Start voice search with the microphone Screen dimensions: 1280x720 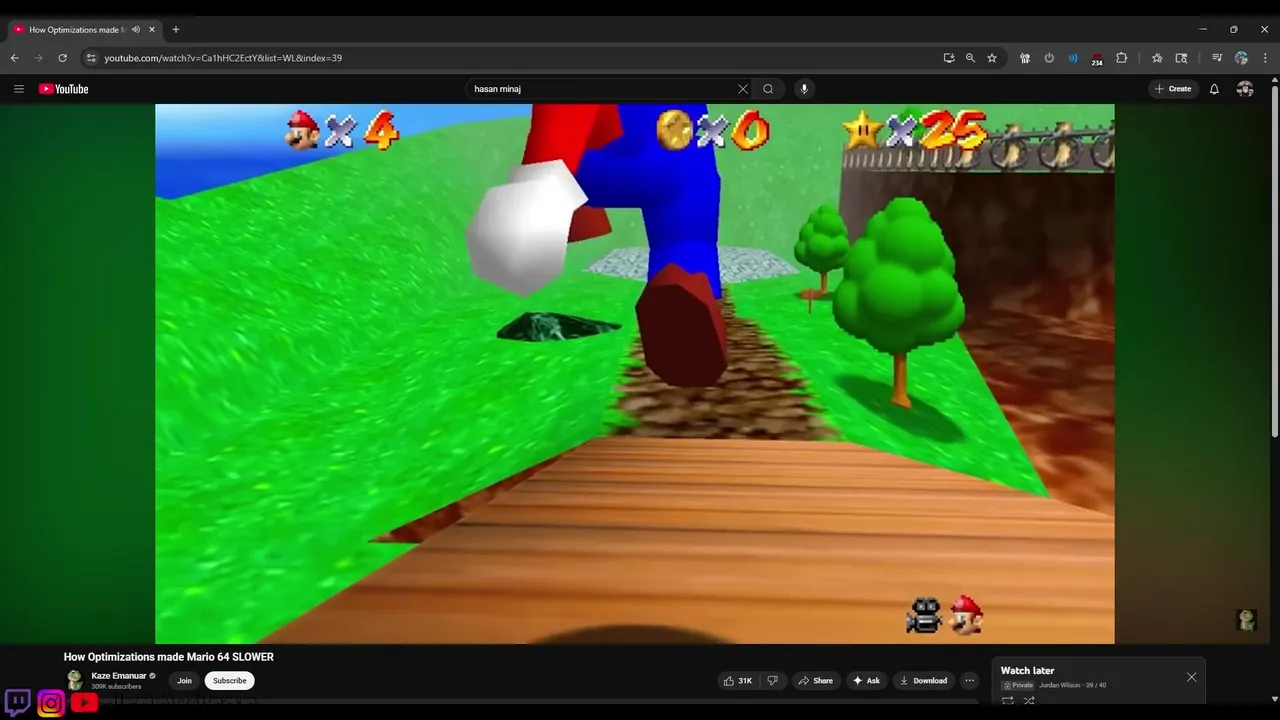(x=803, y=89)
